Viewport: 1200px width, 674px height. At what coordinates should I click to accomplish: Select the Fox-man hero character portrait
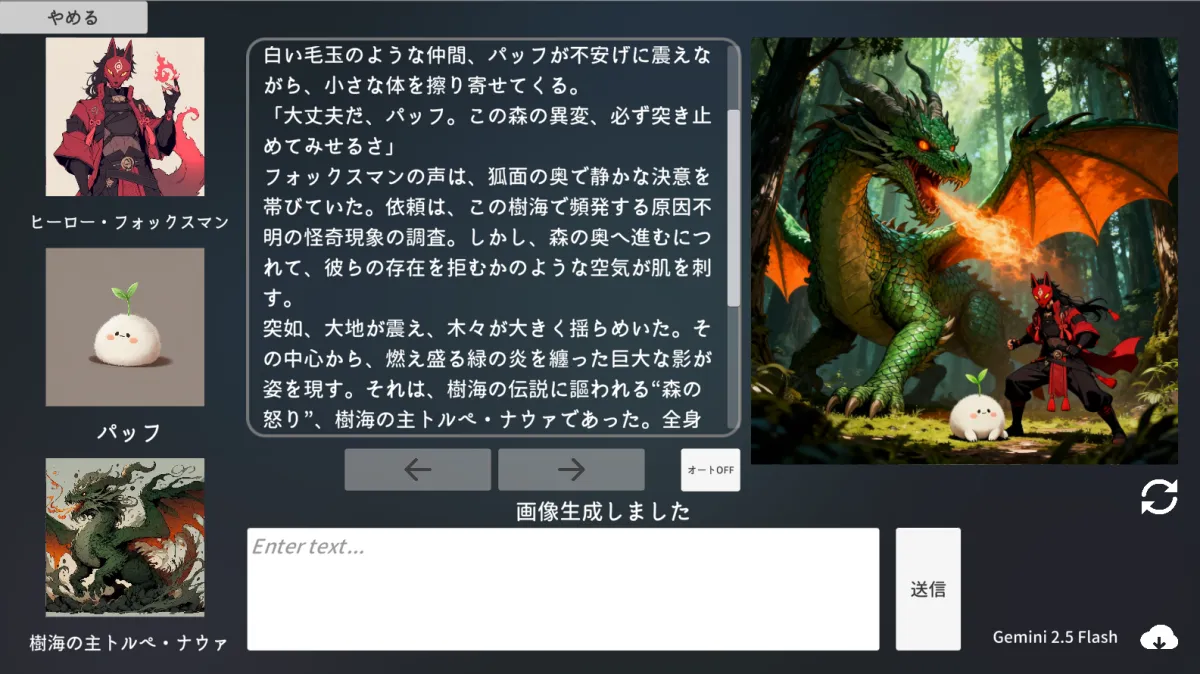(125, 117)
